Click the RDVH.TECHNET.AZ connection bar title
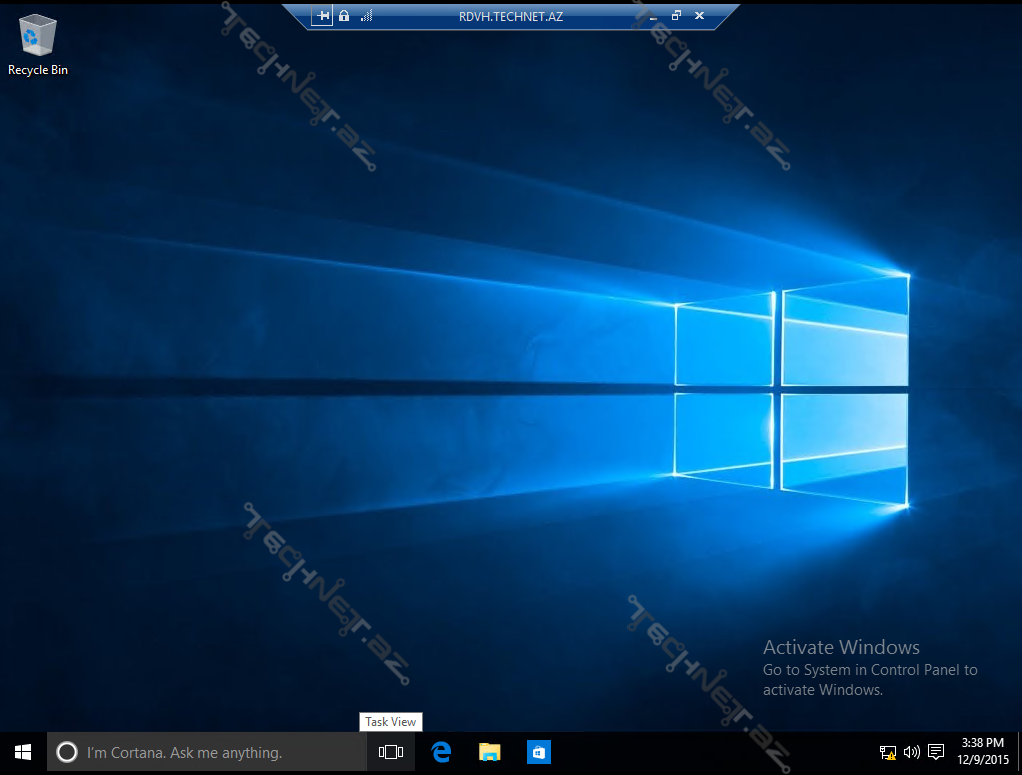Viewport: 1022px width, 775px height. 511,16
